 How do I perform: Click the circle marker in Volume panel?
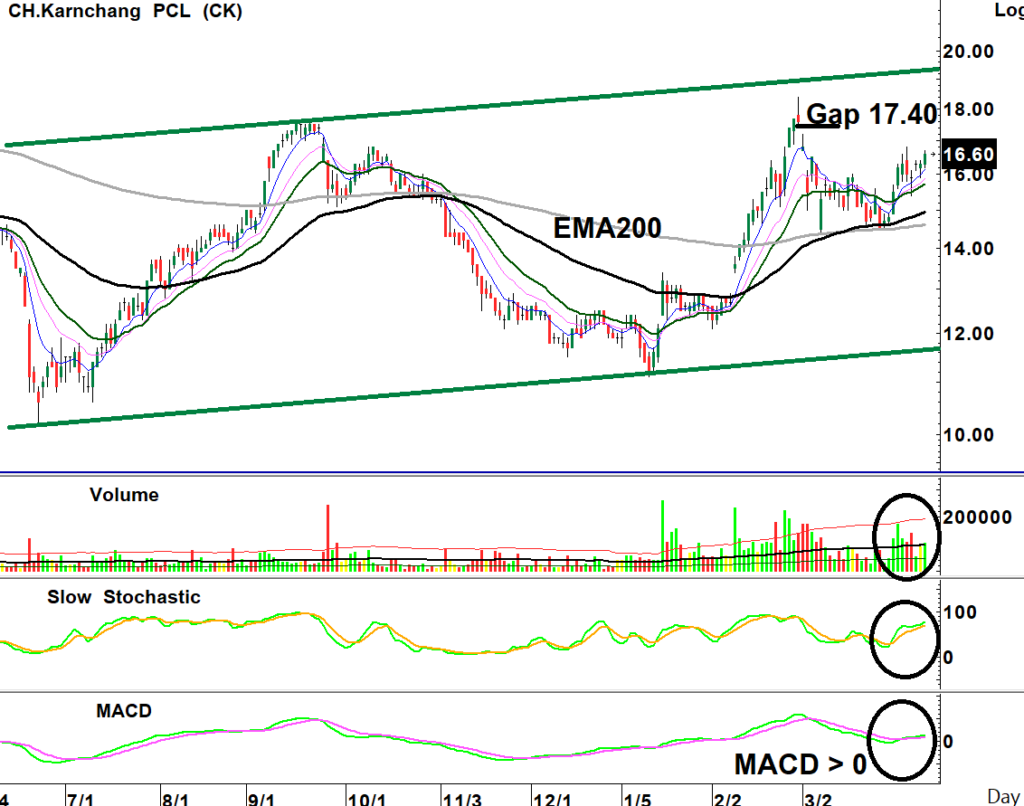pyautogui.click(x=906, y=537)
